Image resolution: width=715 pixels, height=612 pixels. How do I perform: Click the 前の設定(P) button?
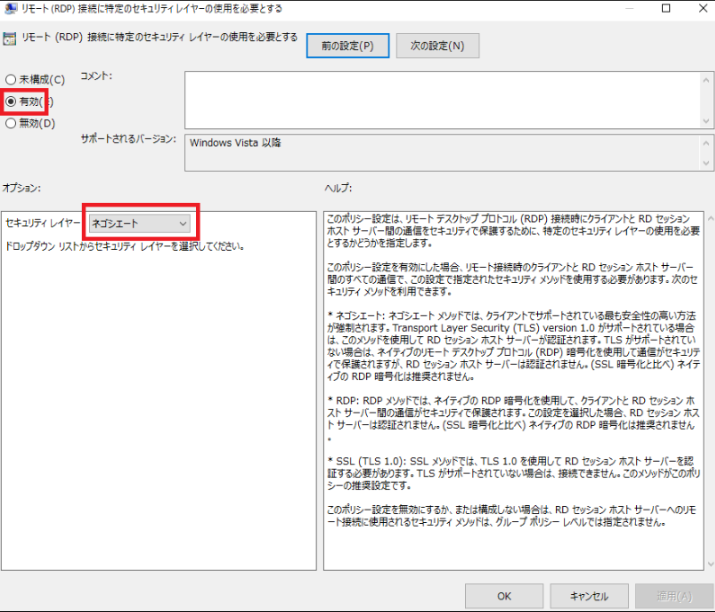tap(347, 46)
